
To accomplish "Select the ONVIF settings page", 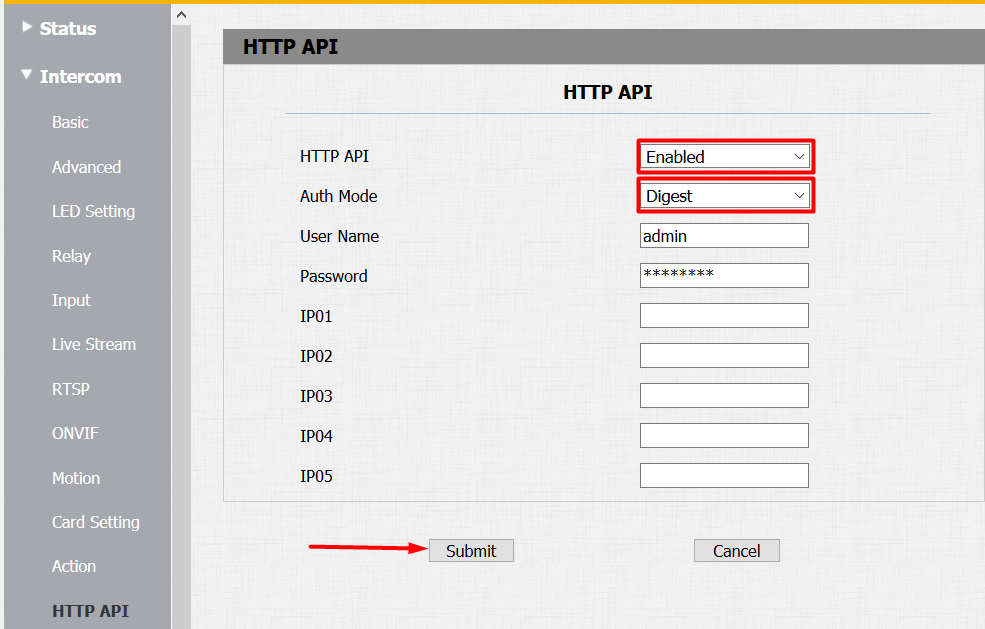I will 78,433.
